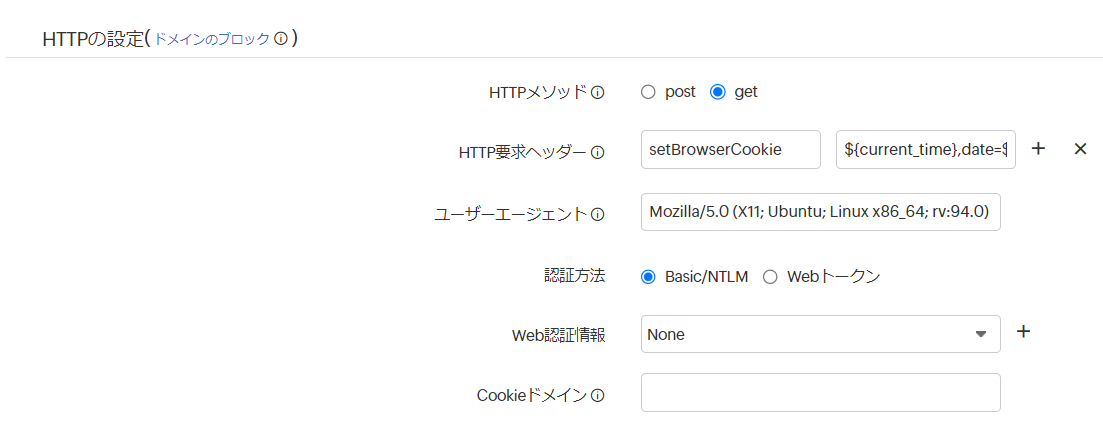1103x427 pixels.
Task: Focus the empty Cookieドメイン input field
Action: click(x=820, y=393)
